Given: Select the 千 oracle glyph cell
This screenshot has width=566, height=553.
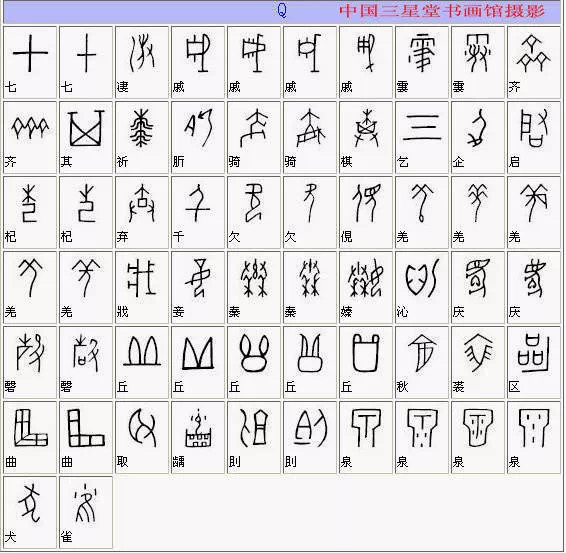Looking at the screenshot, I should (x=198, y=213).
